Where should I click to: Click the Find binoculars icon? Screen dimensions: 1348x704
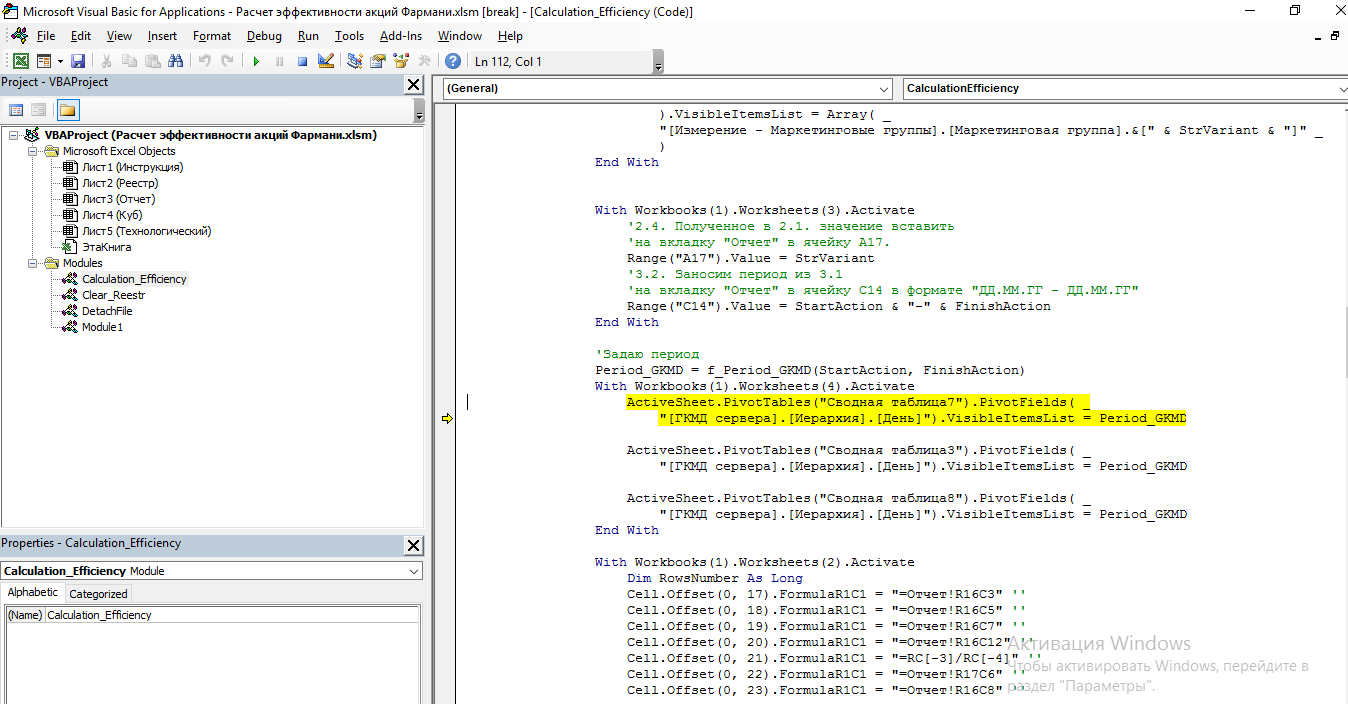[176, 61]
